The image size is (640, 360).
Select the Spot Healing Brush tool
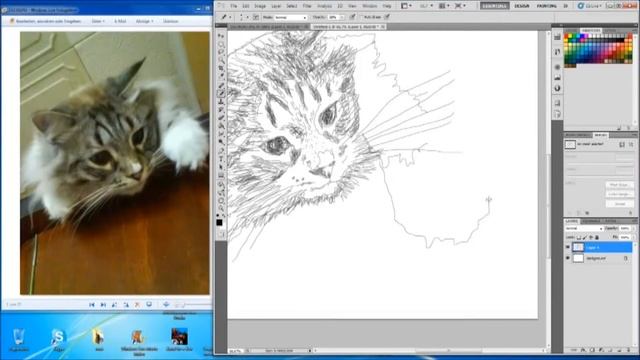[x=221, y=85]
